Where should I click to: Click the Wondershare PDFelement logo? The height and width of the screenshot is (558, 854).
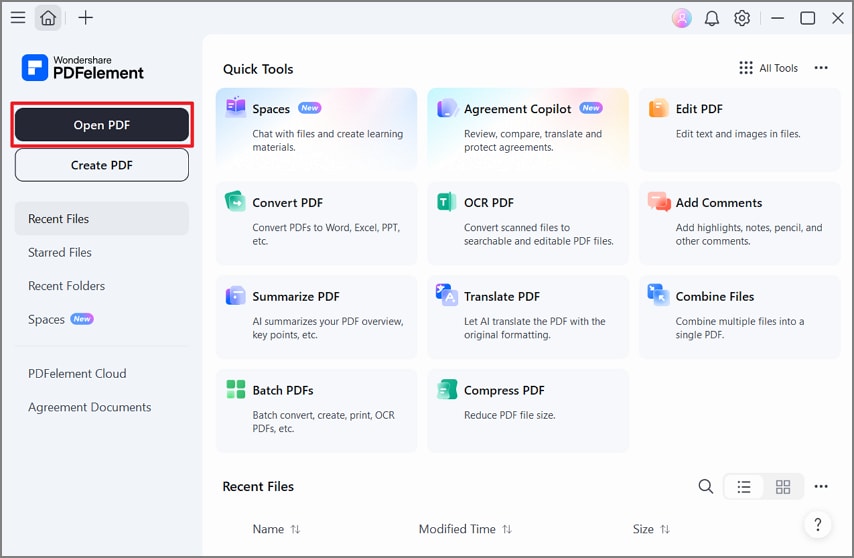83,68
